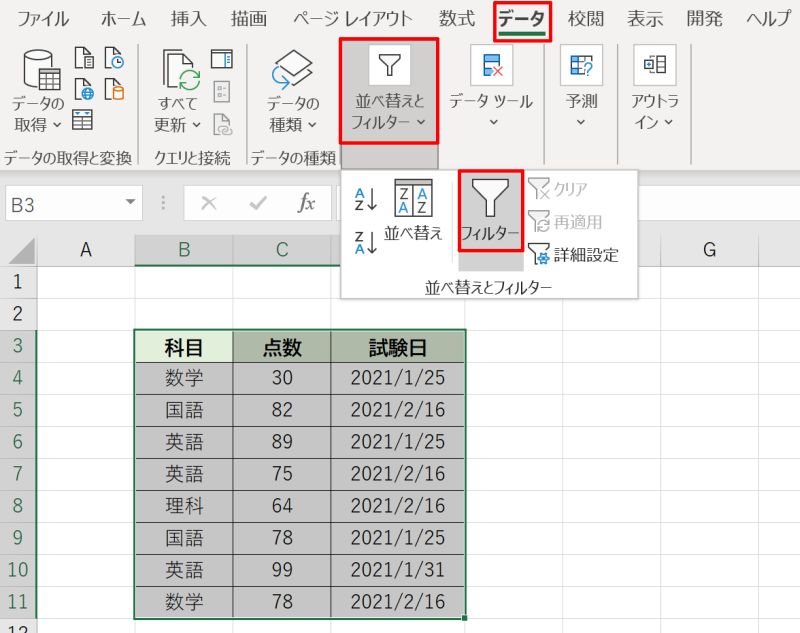Sort ascending with the A-to-Z icon
The height and width of the screenshot is (633, 800).
tap(365, 200)
